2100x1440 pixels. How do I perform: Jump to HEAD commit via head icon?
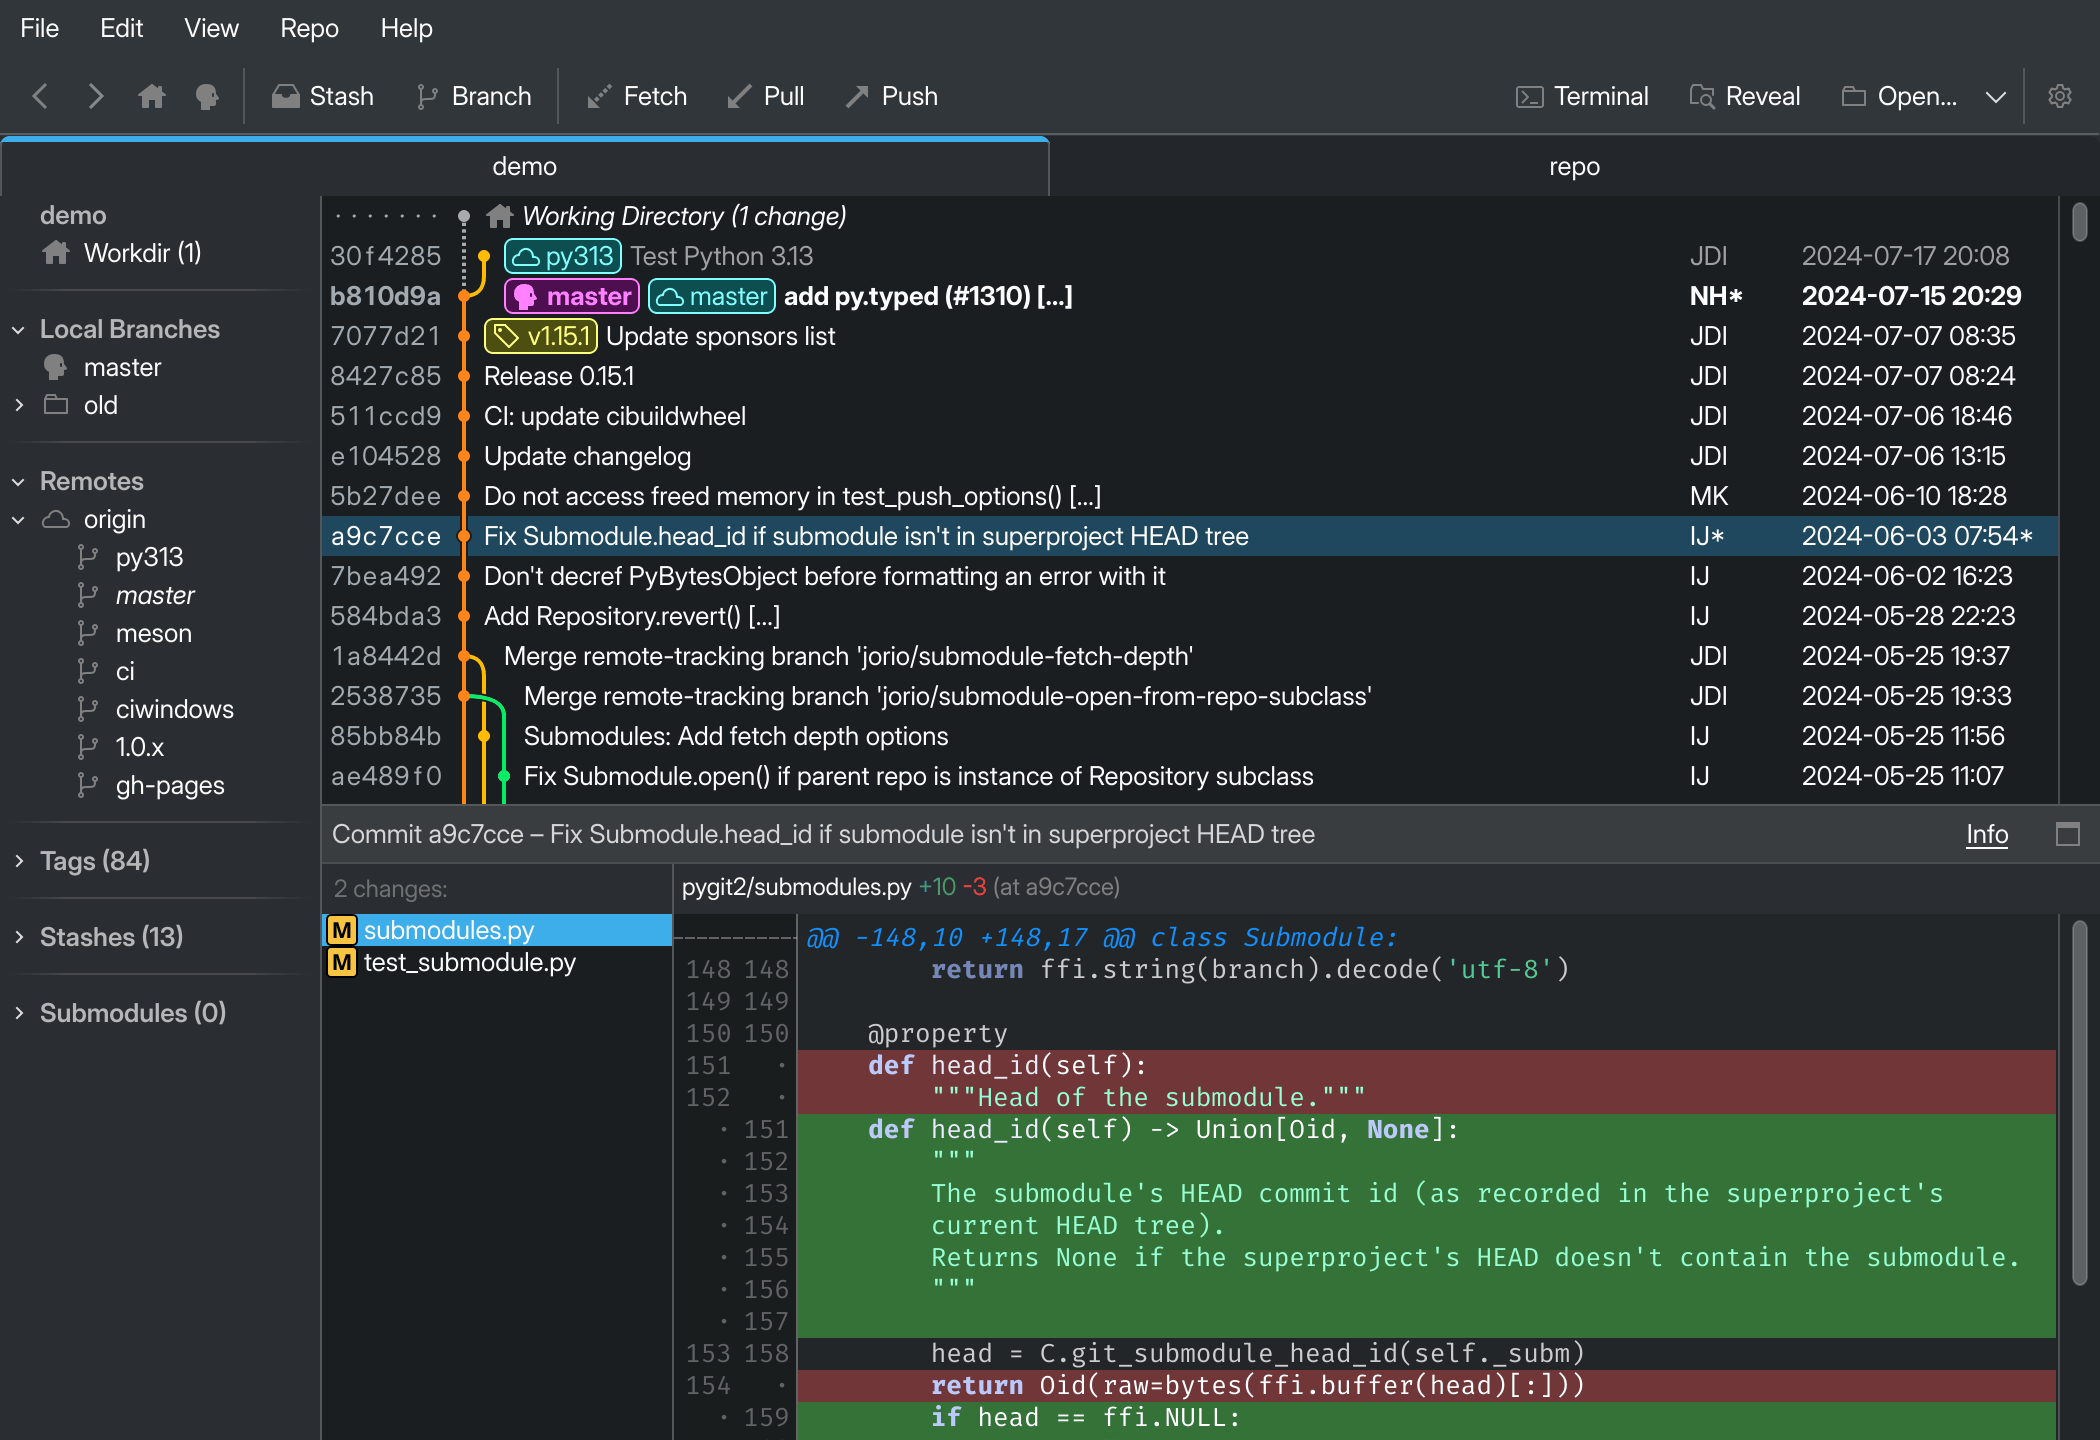coord(207,96)
